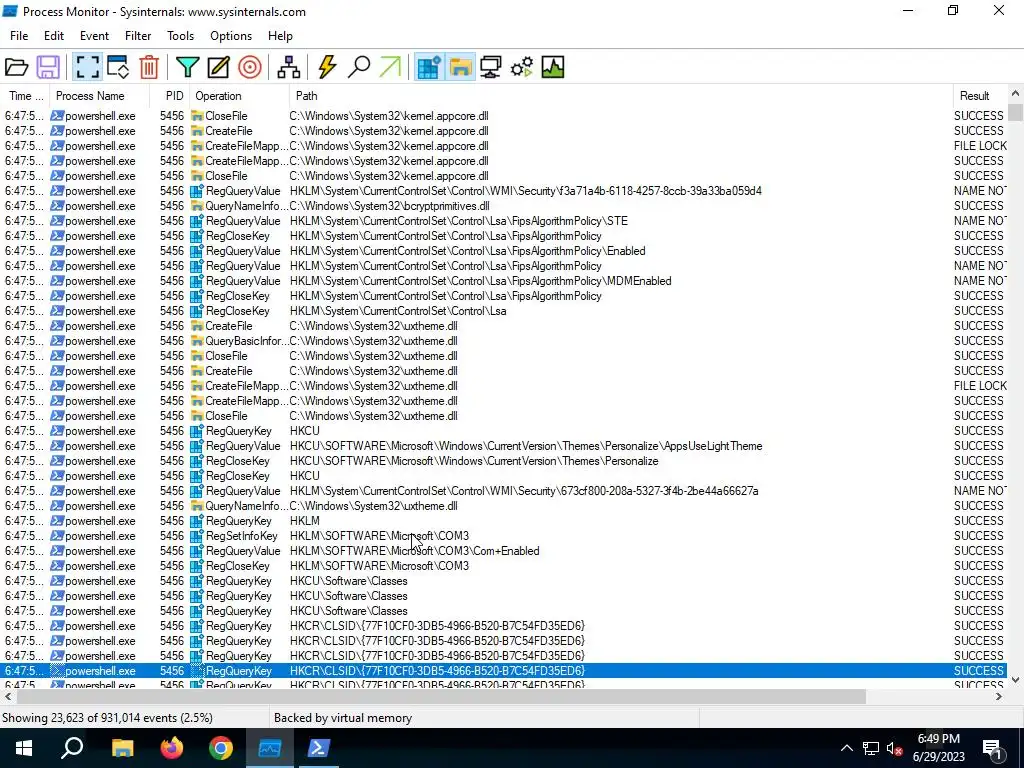This screenshot has width=1024, height=768.
Task: Select the QueryBasicInfor uxtheme.dll row
Action: coord(504,341)
